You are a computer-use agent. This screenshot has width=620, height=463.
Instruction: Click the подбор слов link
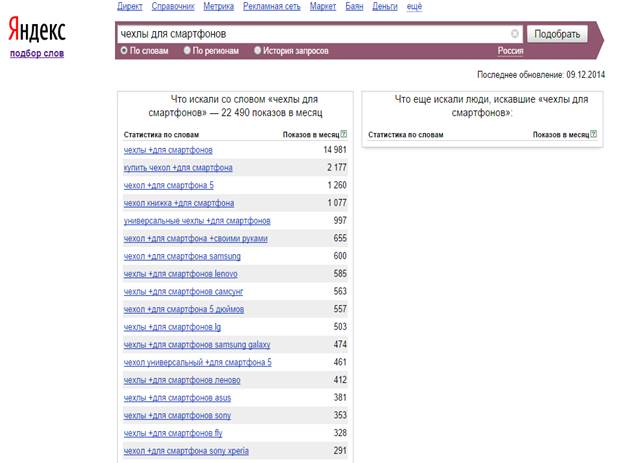[37, 53]
